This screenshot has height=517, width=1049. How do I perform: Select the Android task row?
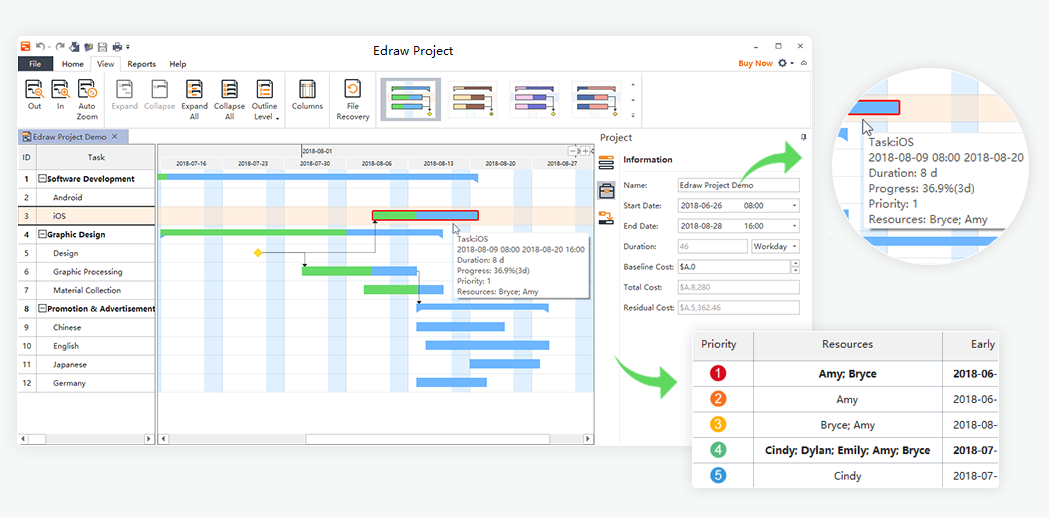[x=86, y=197]
